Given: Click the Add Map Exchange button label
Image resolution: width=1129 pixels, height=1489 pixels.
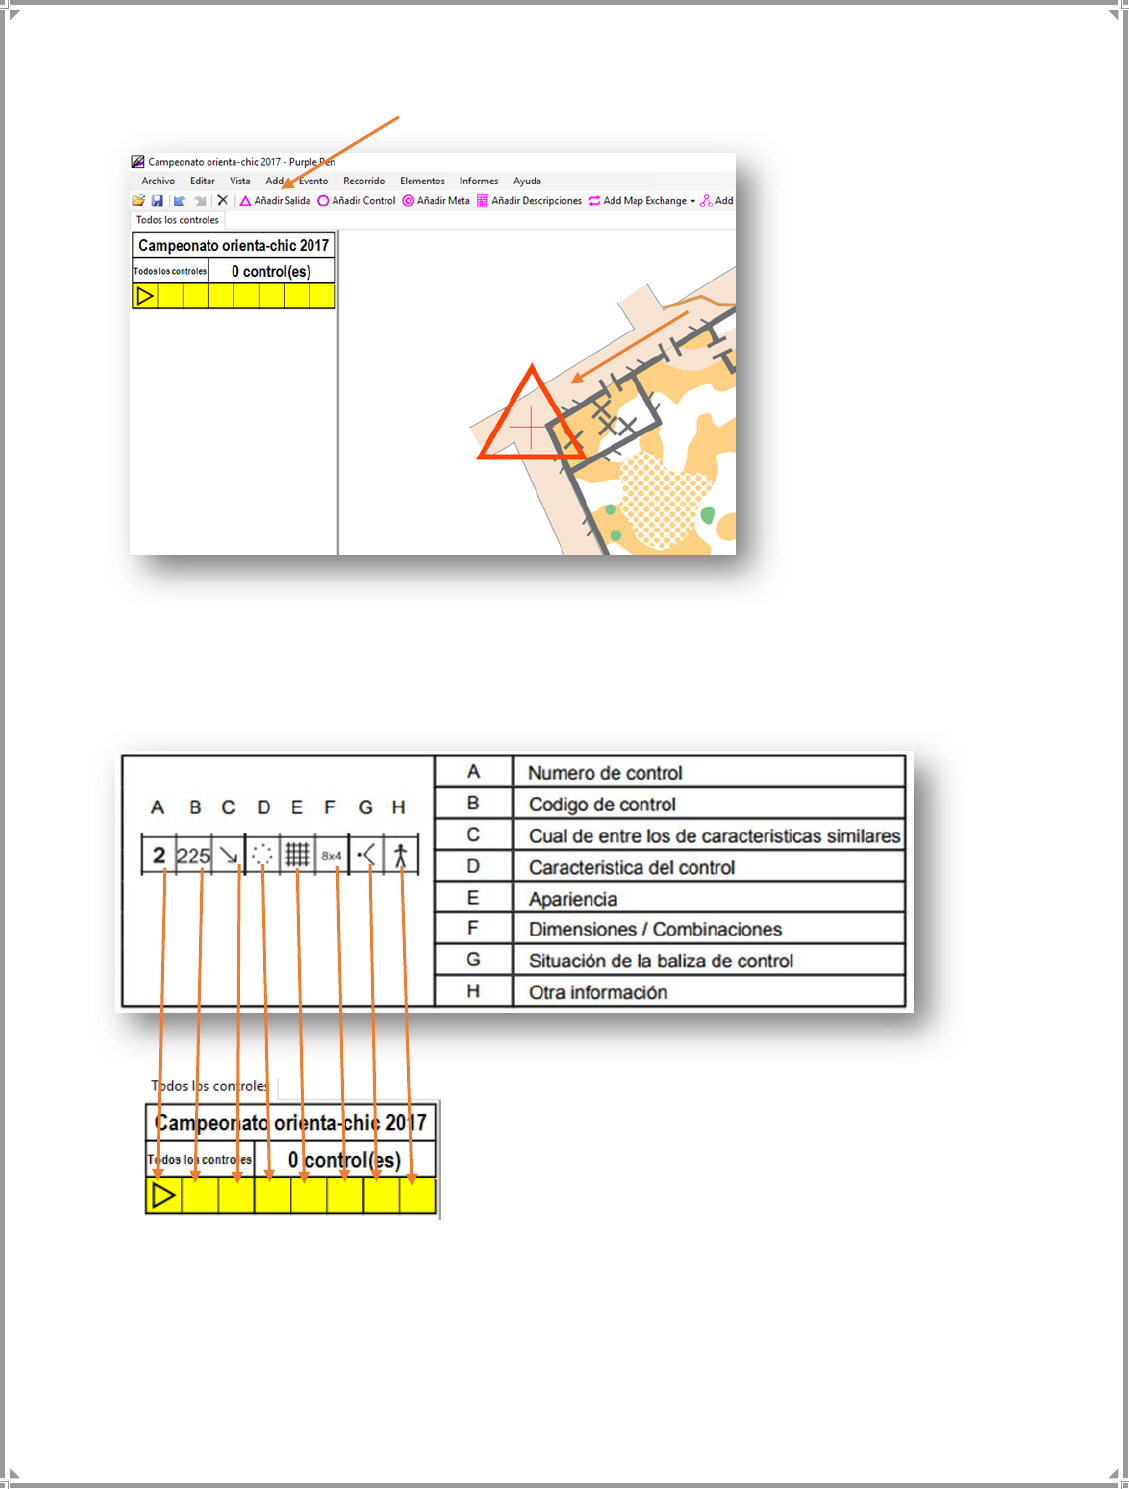Looking at the screenshot, I should point(645,201).
